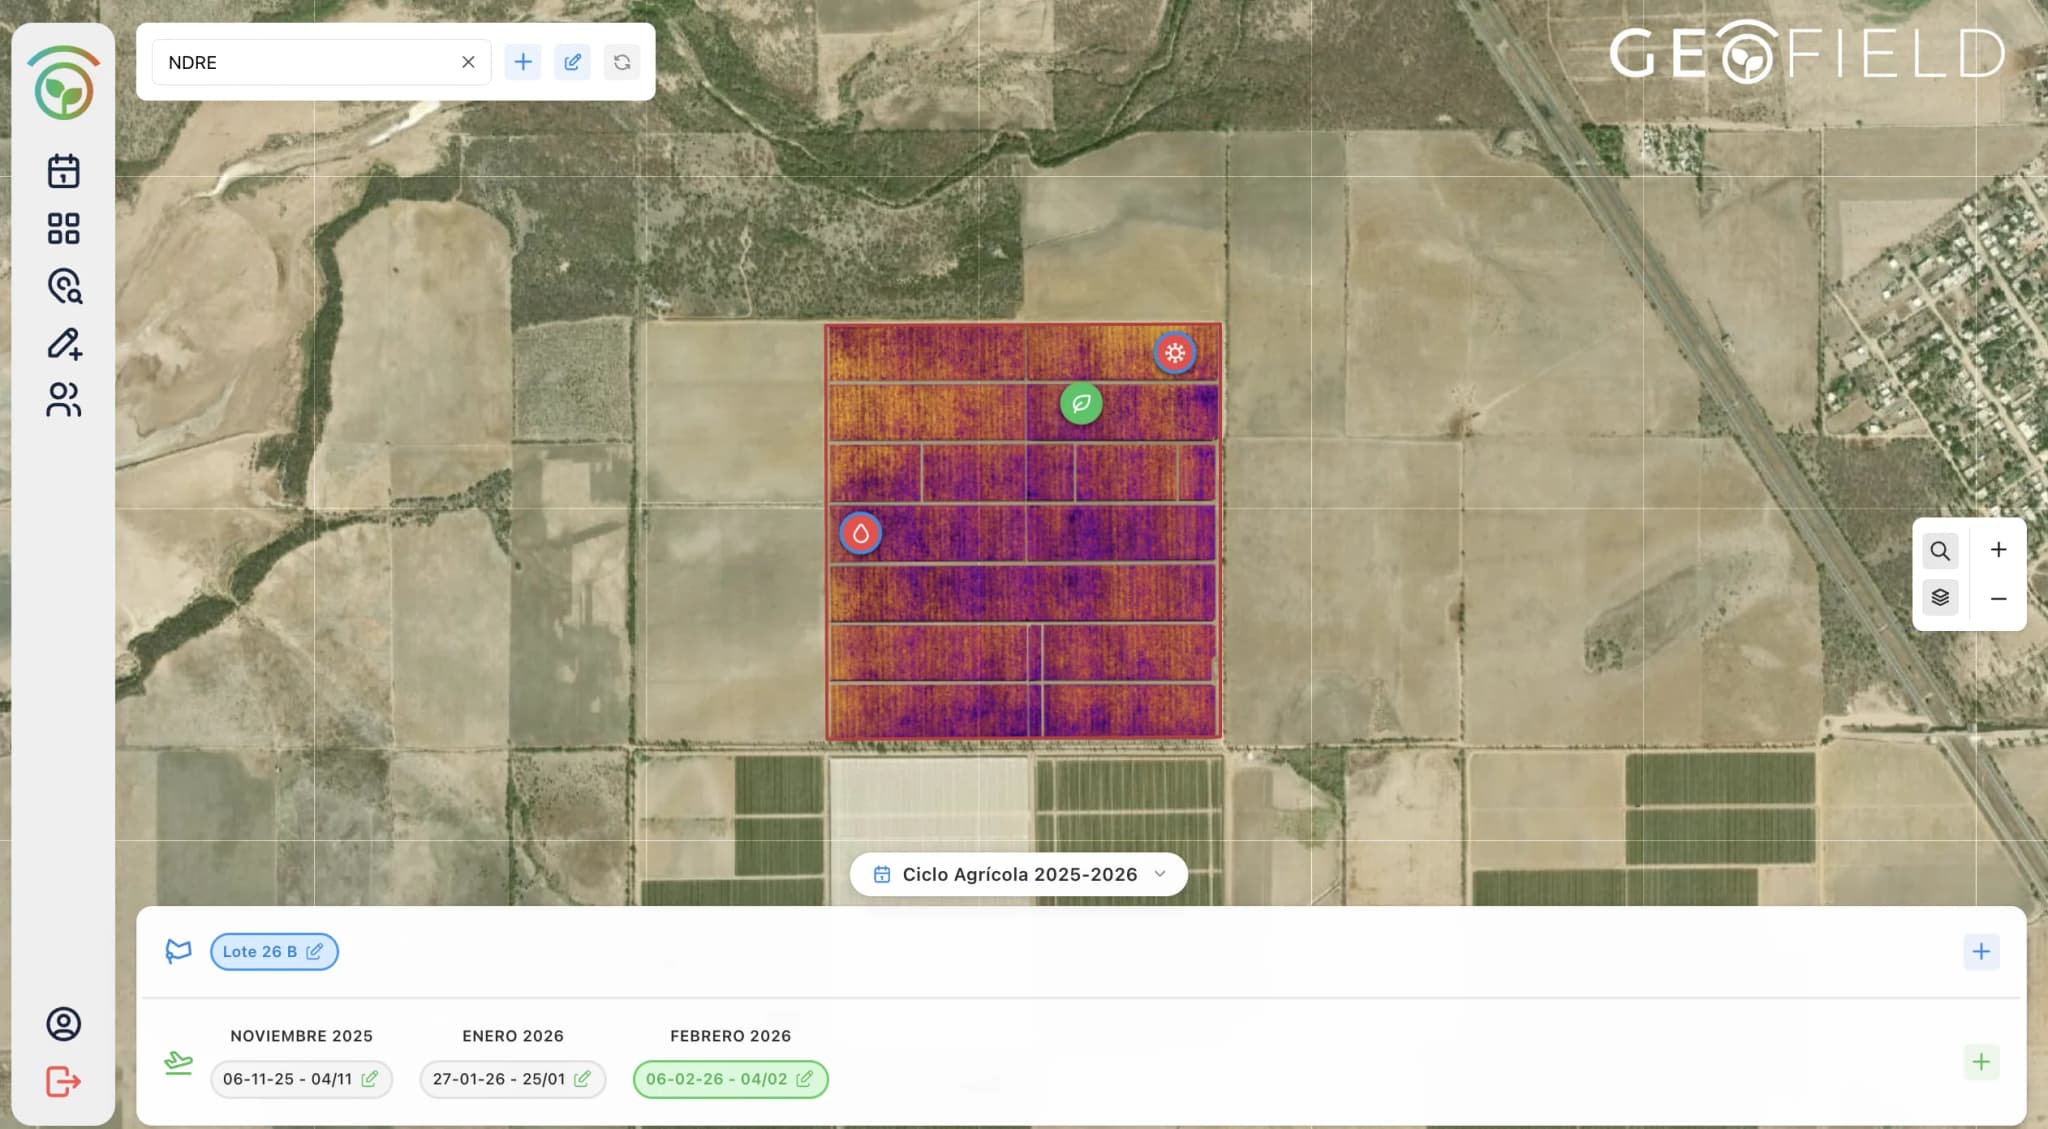Add a new flight with the plus button
The width and height of the screenshot is (2048, 1129).
tap(1982, 1061)
